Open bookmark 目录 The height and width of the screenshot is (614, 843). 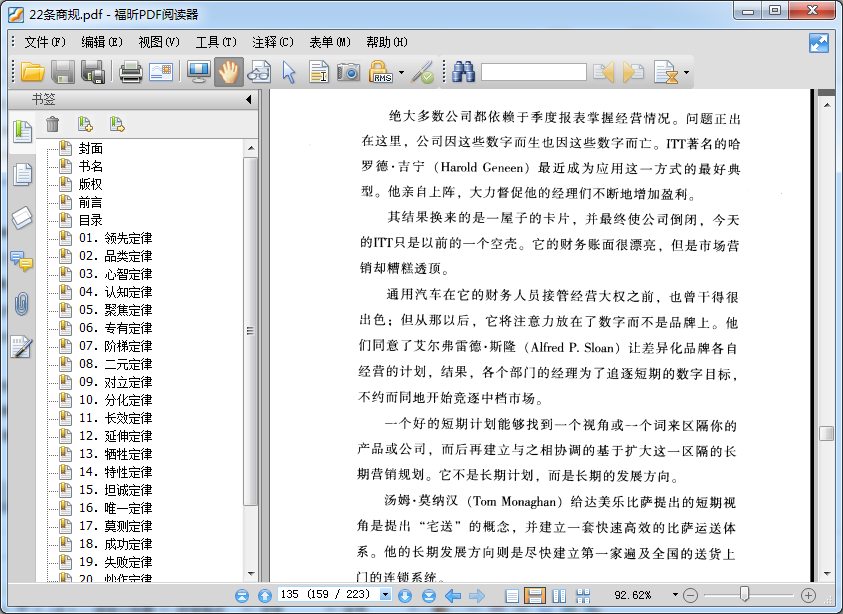pos(90,220)
